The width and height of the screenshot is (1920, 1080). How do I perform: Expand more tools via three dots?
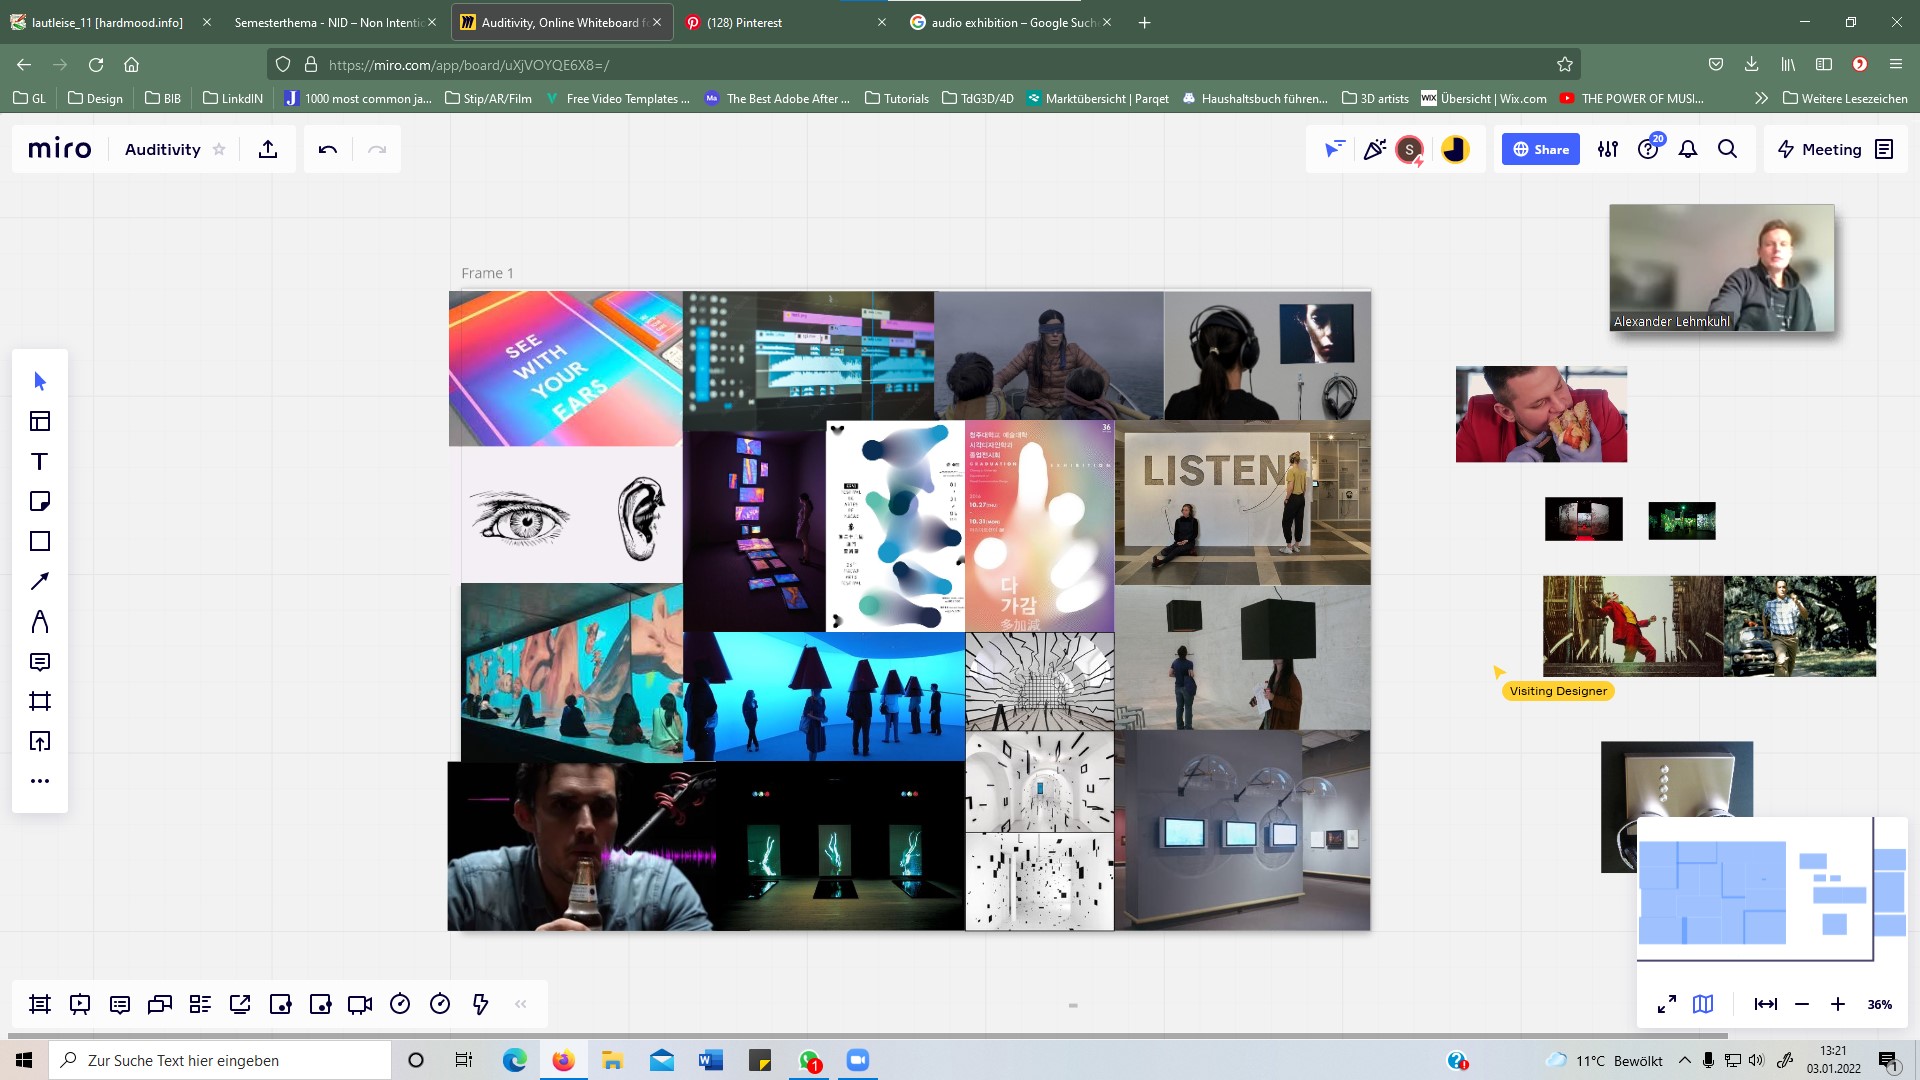tap(40, 781)
